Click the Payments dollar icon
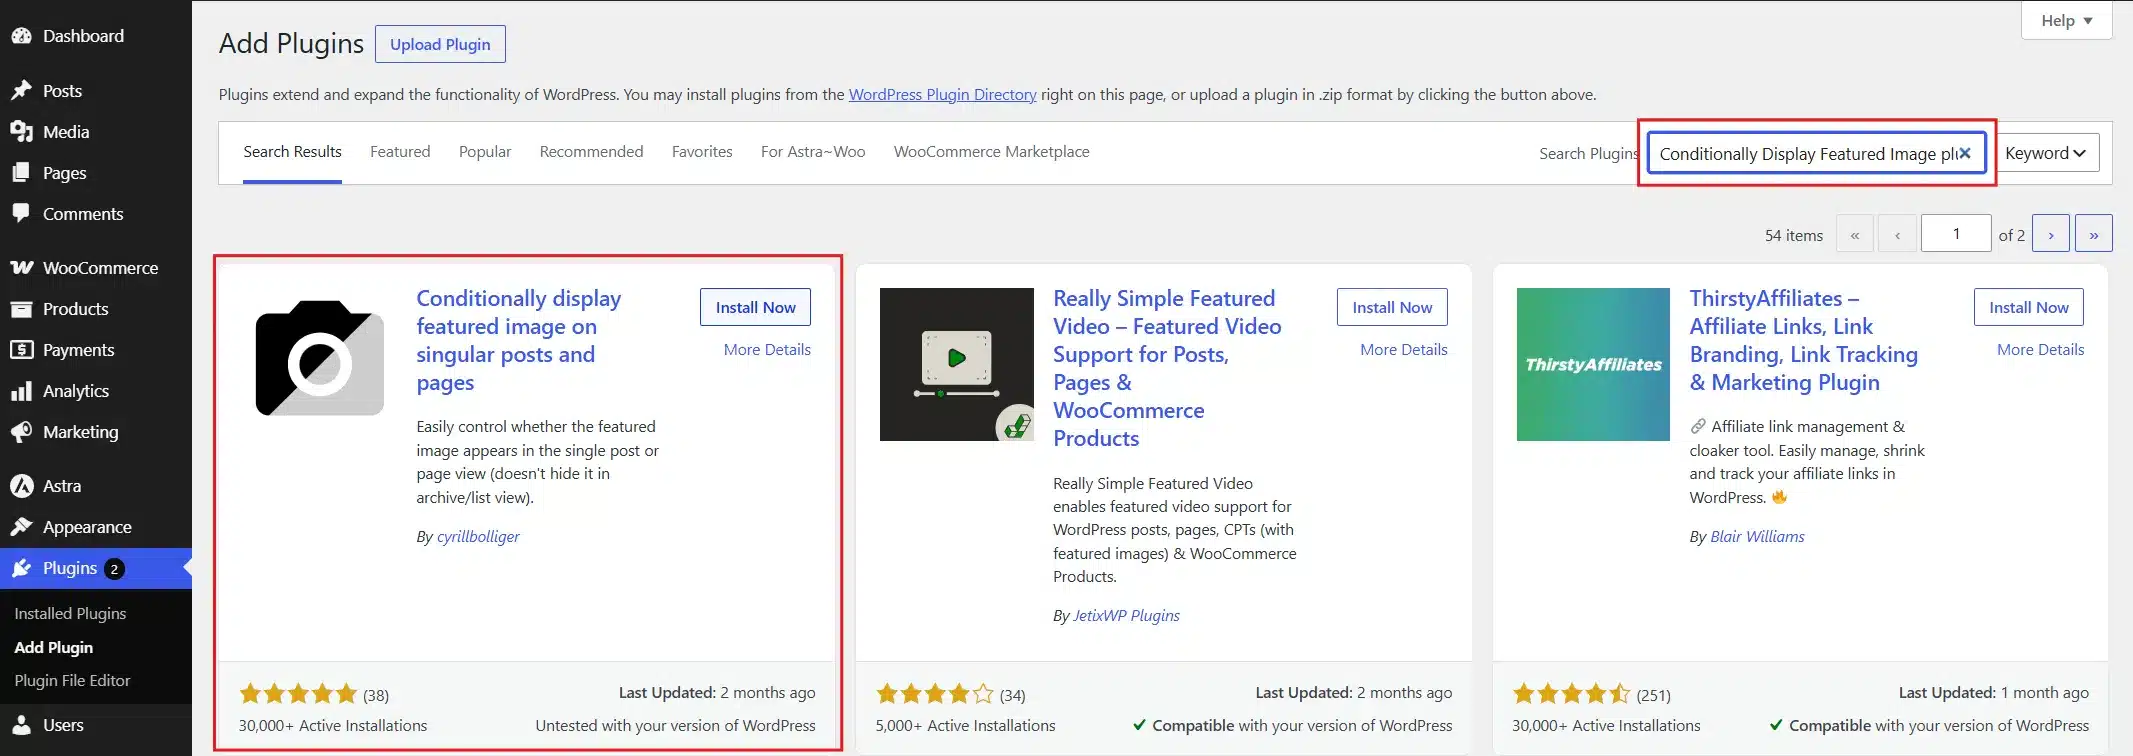Image resolution: width=2133 pixels, height=756 pixels. click(x=21, y=350)
